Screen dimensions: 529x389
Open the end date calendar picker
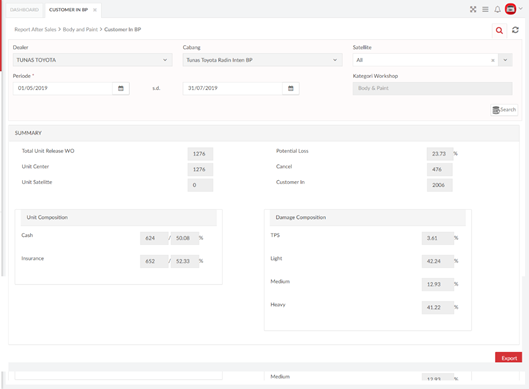[x=291, y=88]
